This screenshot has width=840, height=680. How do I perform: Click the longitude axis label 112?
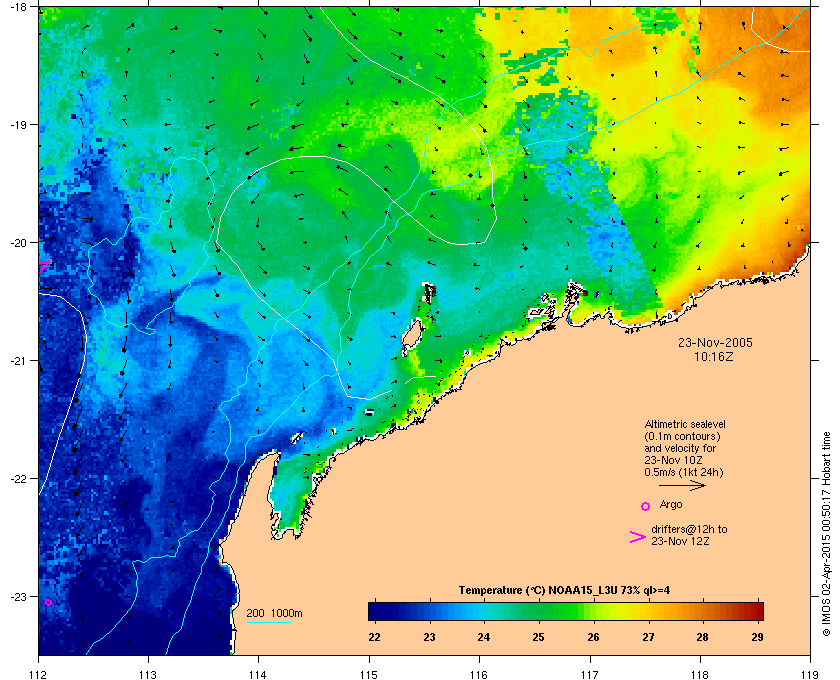[38, 674]
